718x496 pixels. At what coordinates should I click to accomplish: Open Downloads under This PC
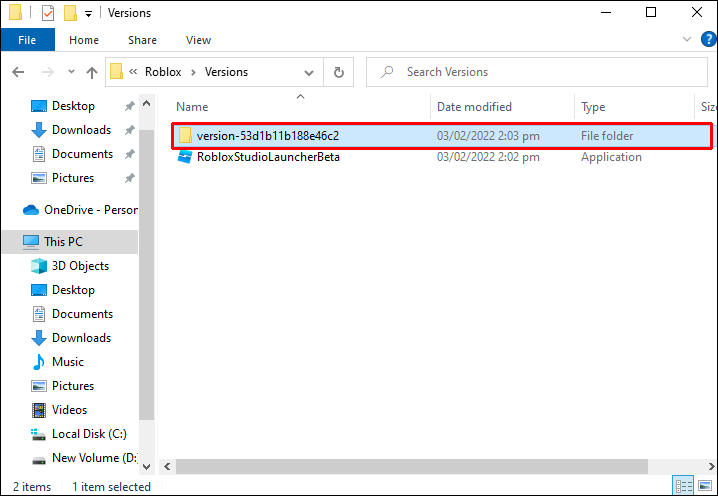pyautogui.click(x=81, y=338)
